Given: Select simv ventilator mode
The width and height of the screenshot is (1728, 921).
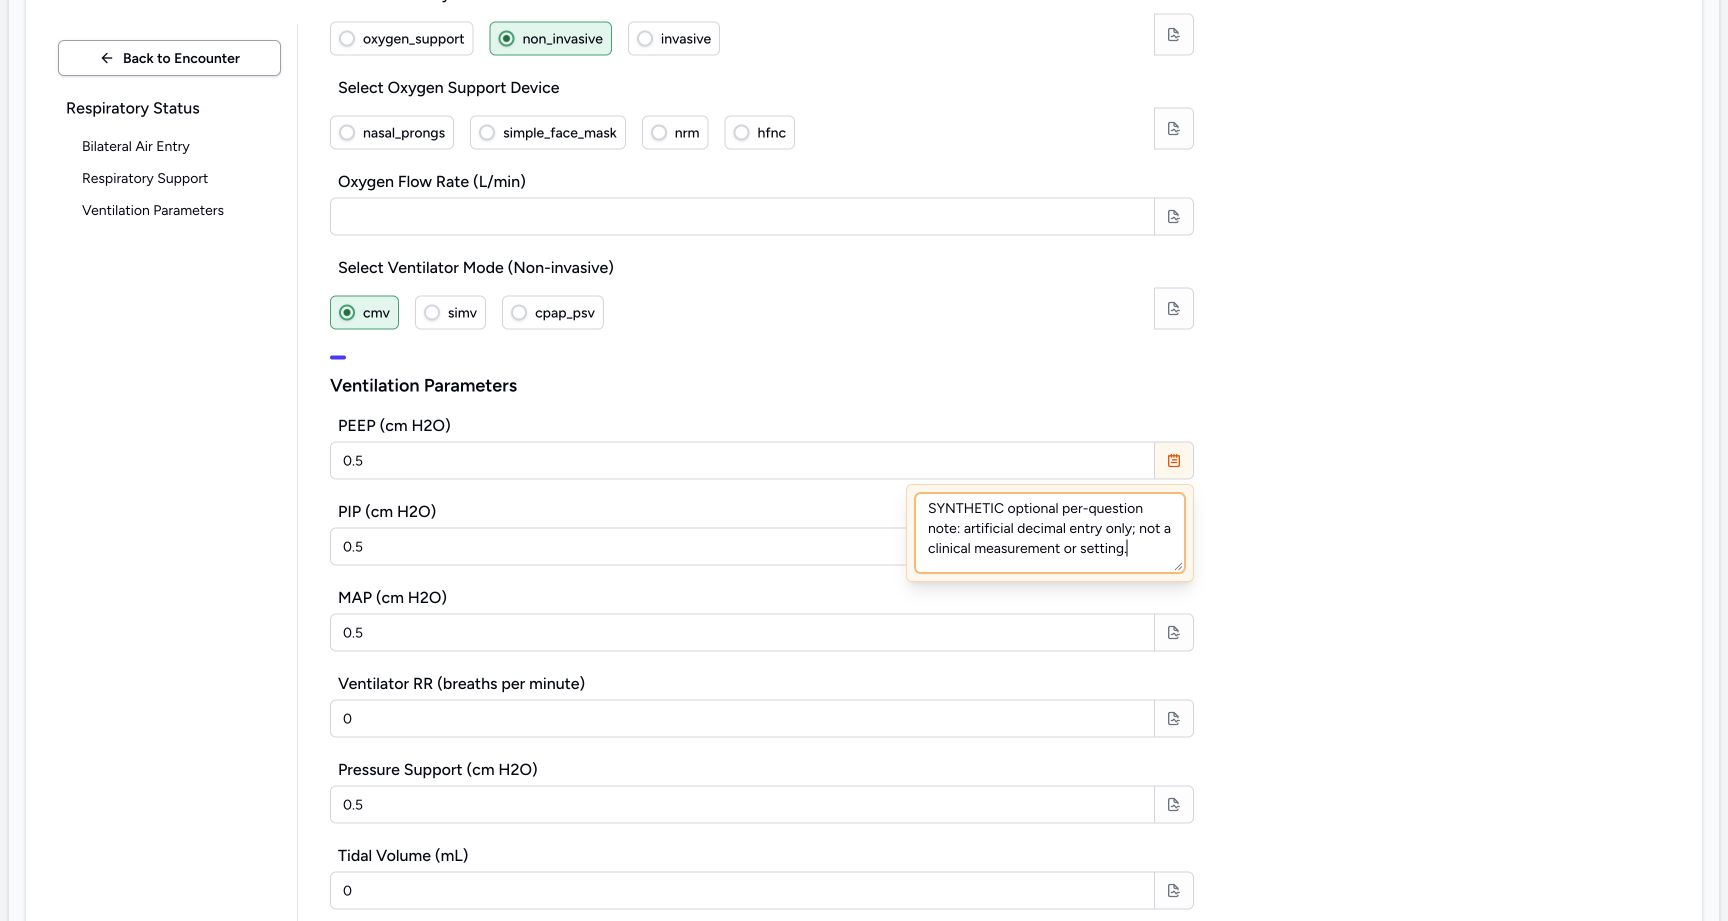Looking at the screenshot, I should 450,313.
